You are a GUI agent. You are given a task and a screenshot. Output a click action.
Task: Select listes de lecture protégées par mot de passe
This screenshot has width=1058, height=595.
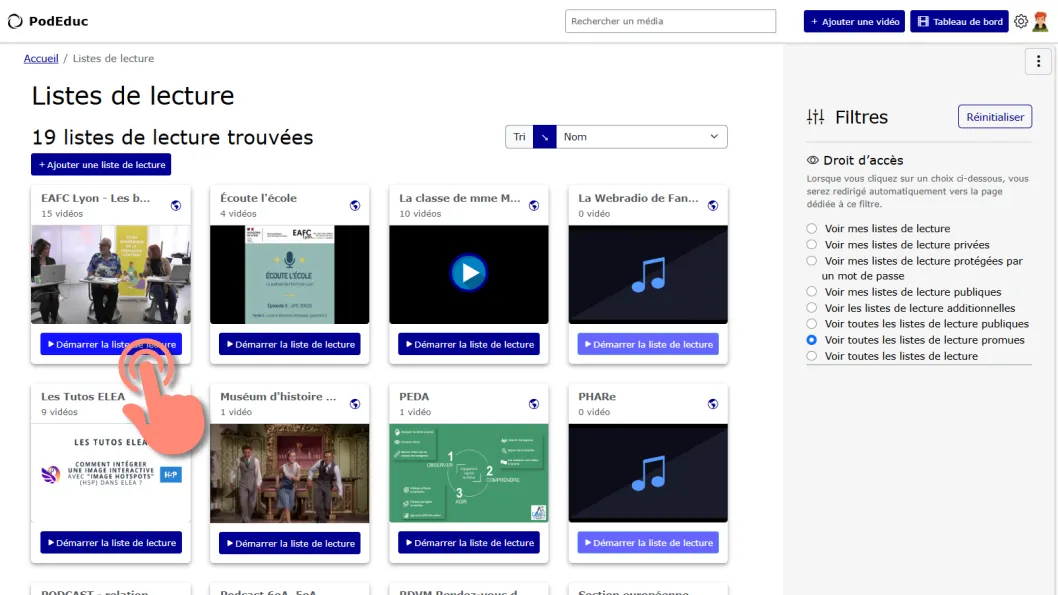click(812, 261)
